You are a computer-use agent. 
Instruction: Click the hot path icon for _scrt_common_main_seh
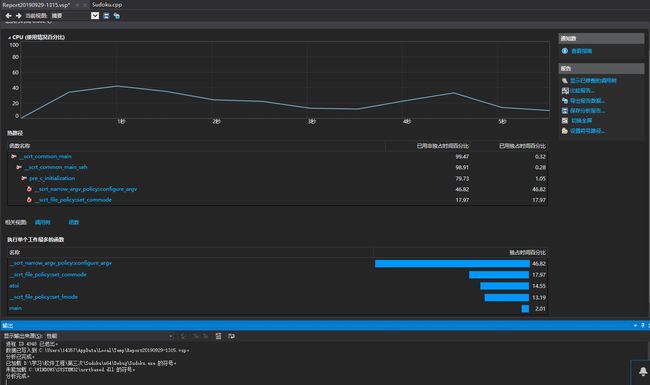(19, 167)
